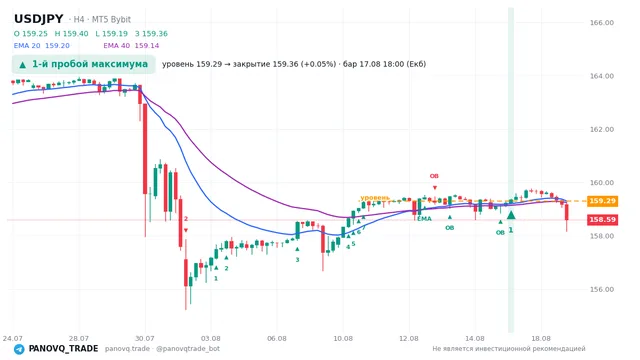Viewport: 640px width, 360px height.
Task: Click the green number 2 marker
Action: (226, 268)
